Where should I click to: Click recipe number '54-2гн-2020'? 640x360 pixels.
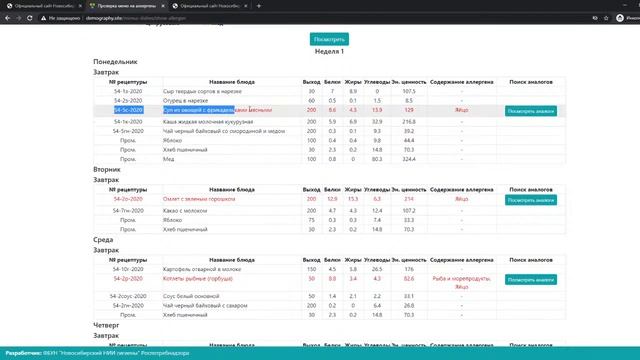[128, 306]
